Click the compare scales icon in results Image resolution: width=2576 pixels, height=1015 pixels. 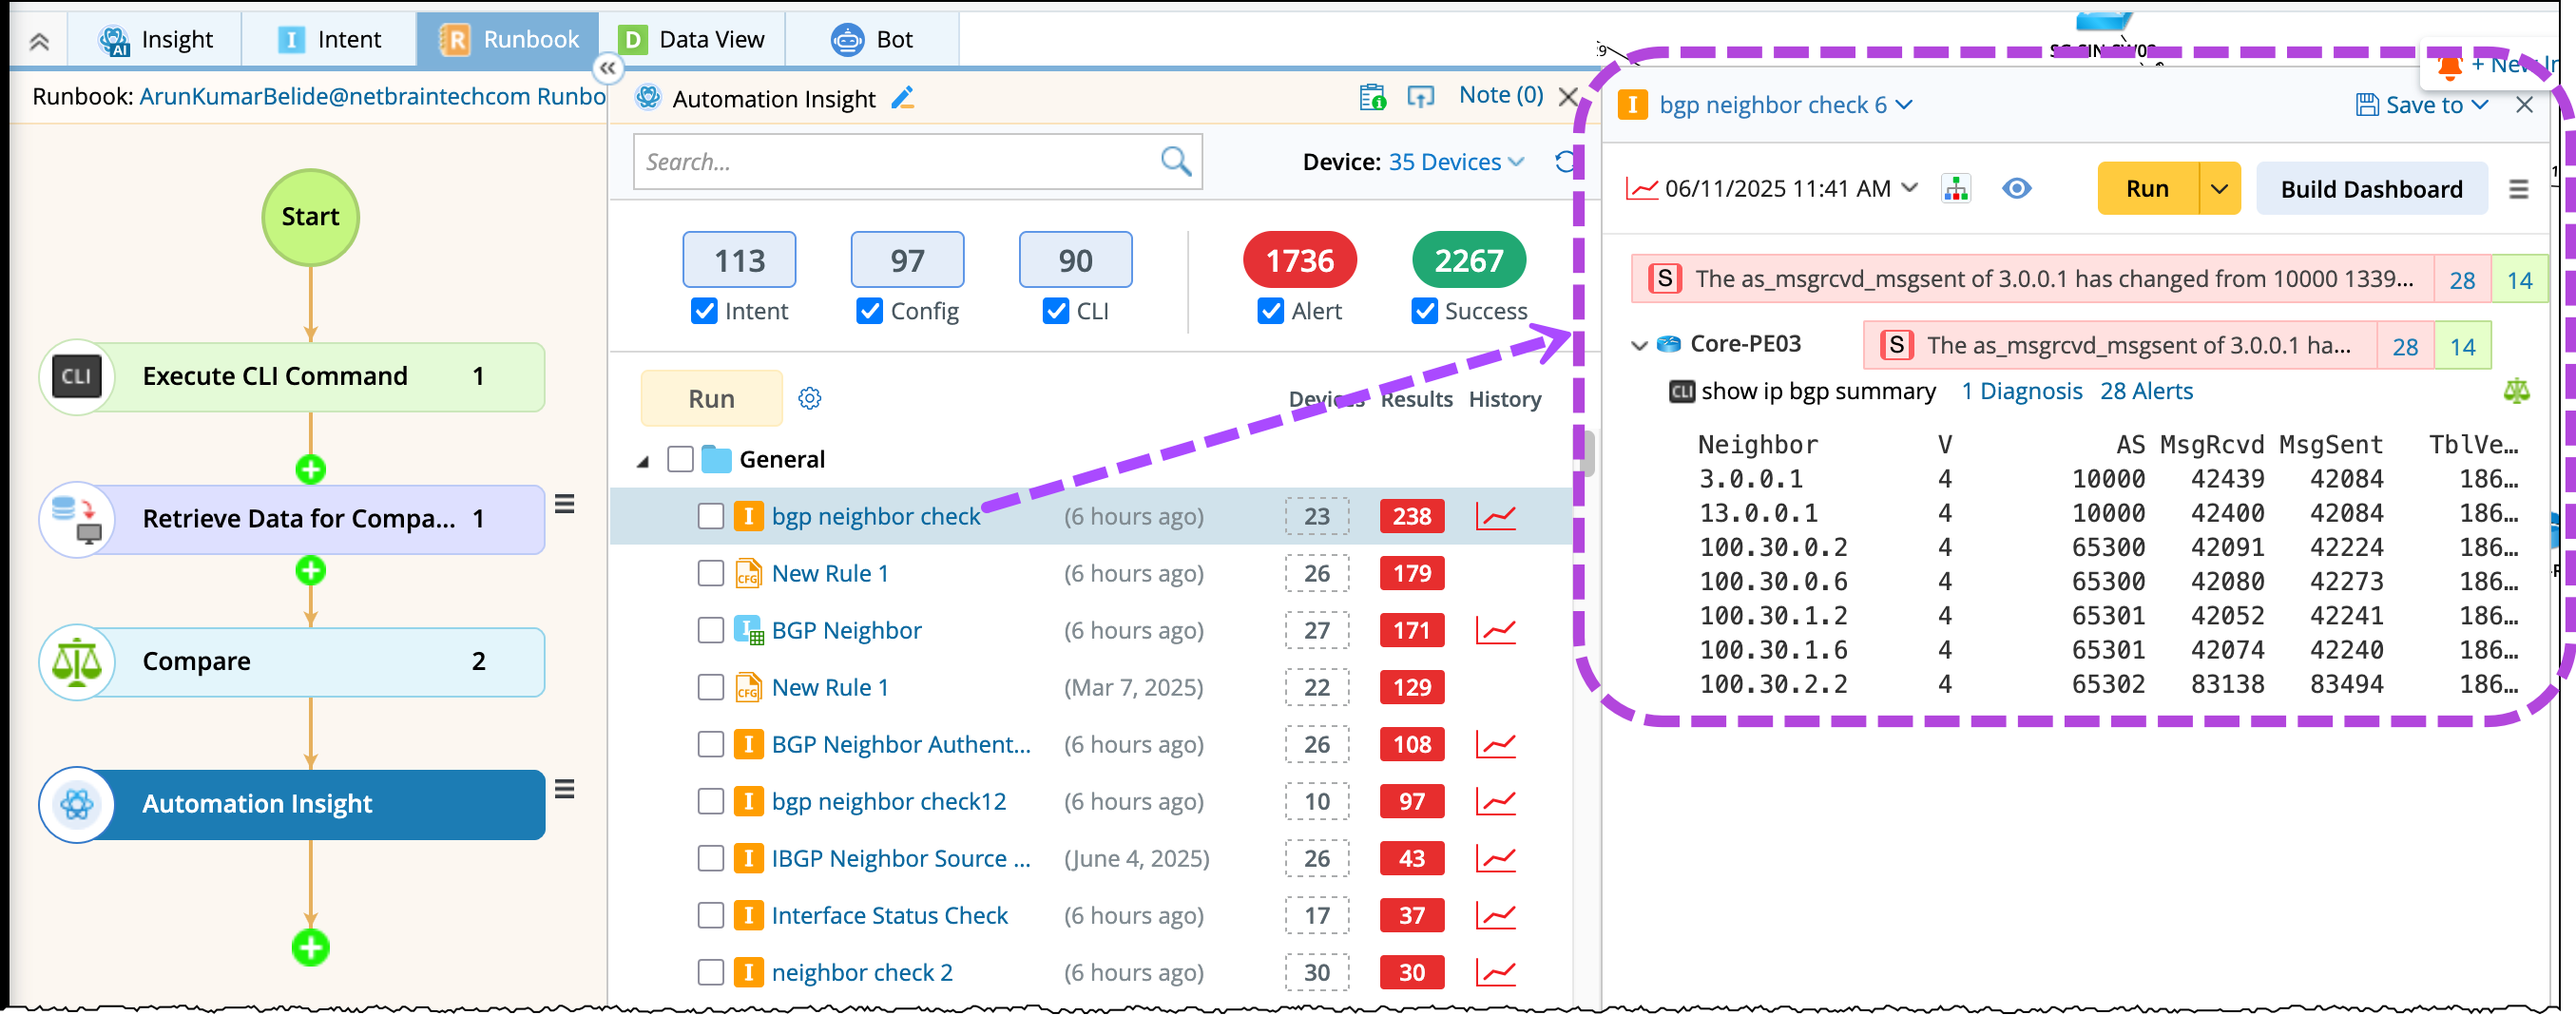[x=2515, y=391]
